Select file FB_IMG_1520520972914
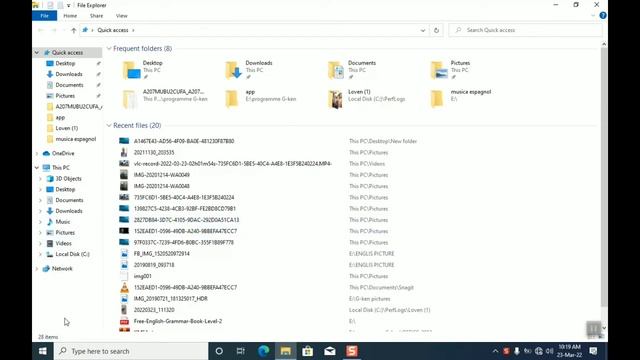The width and height of the screenshot is (640, 360). coord(162,253)
